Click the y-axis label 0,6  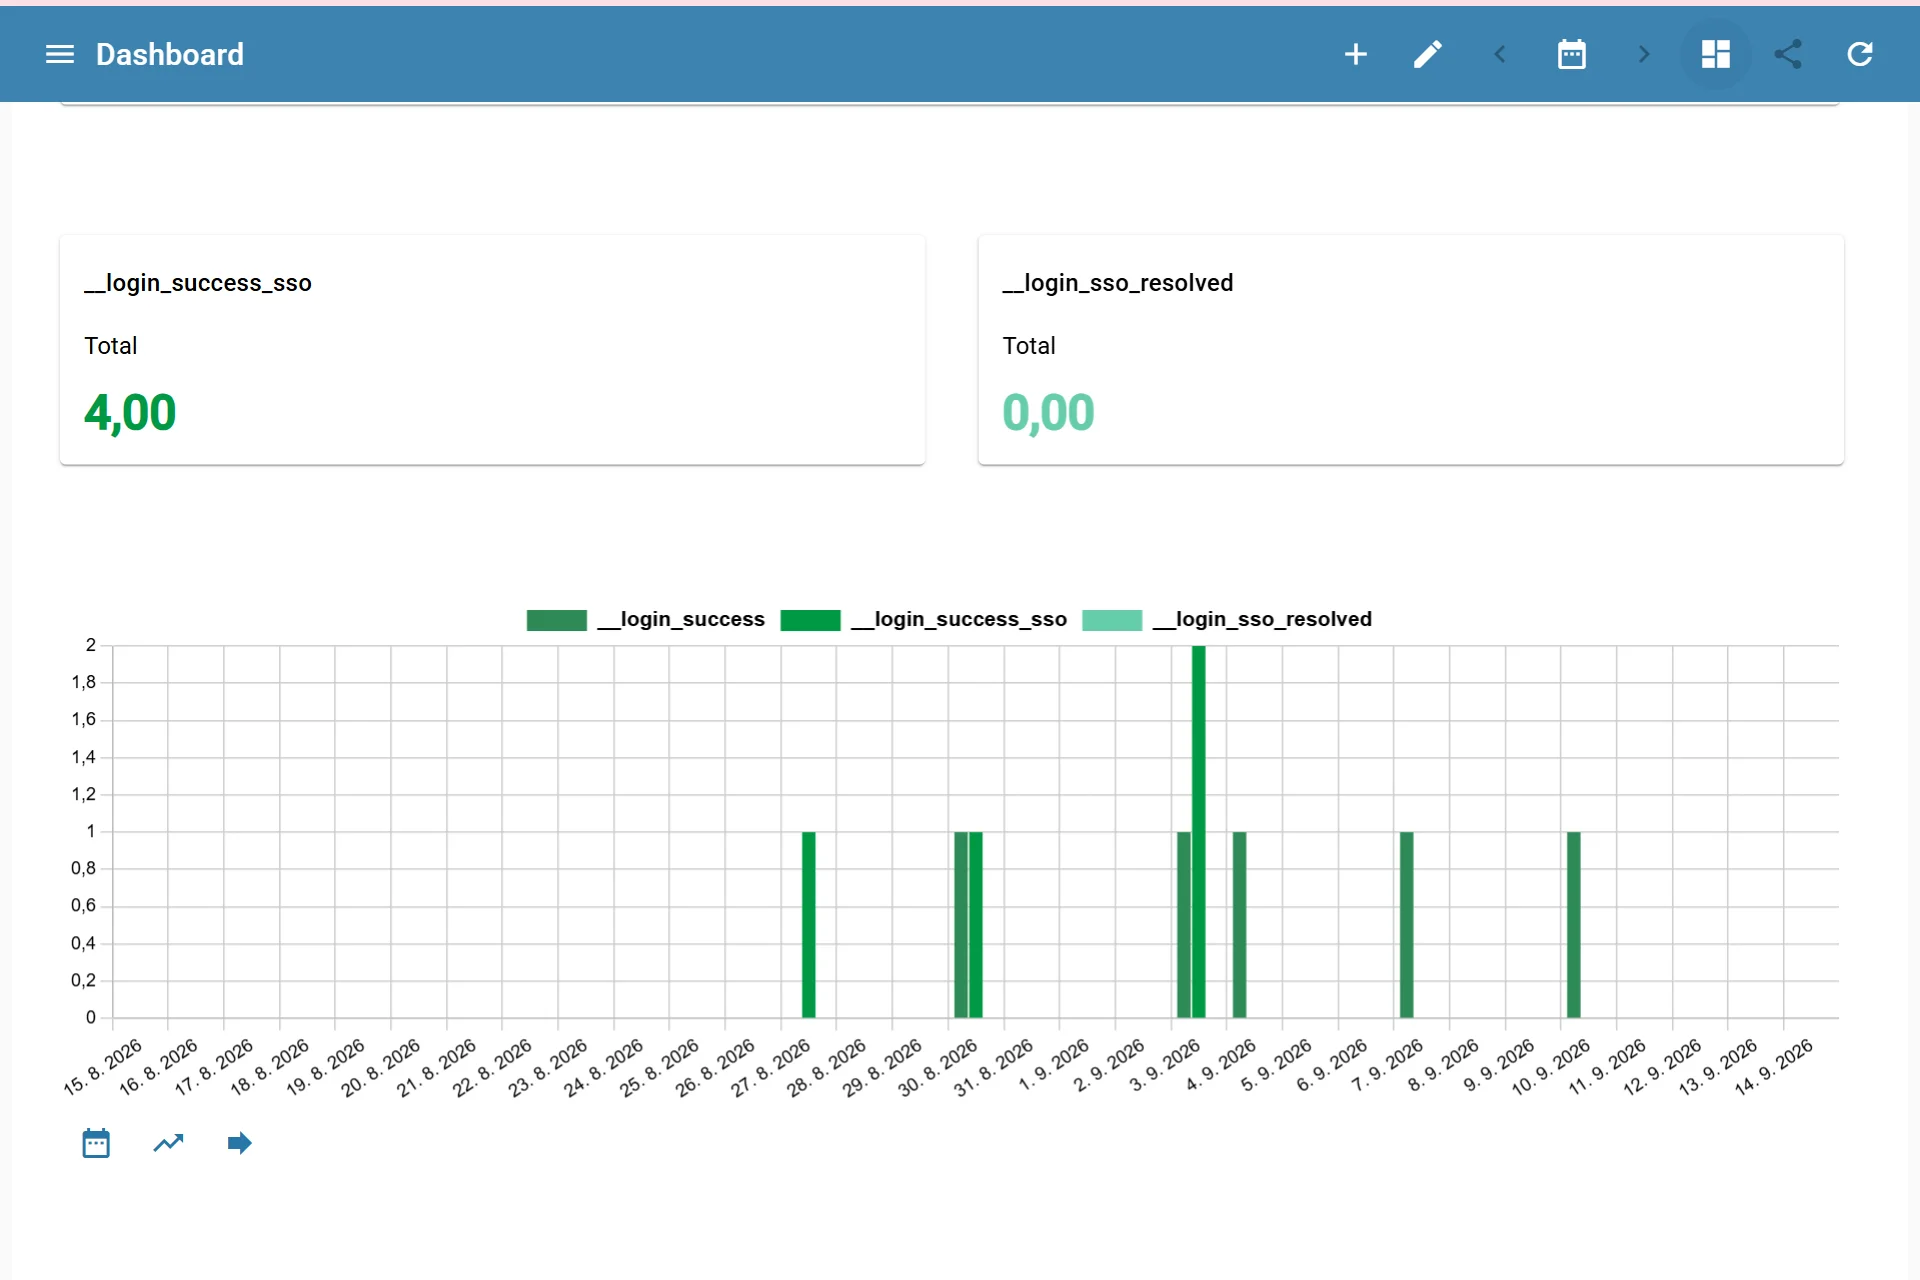[x=84, y=906]
